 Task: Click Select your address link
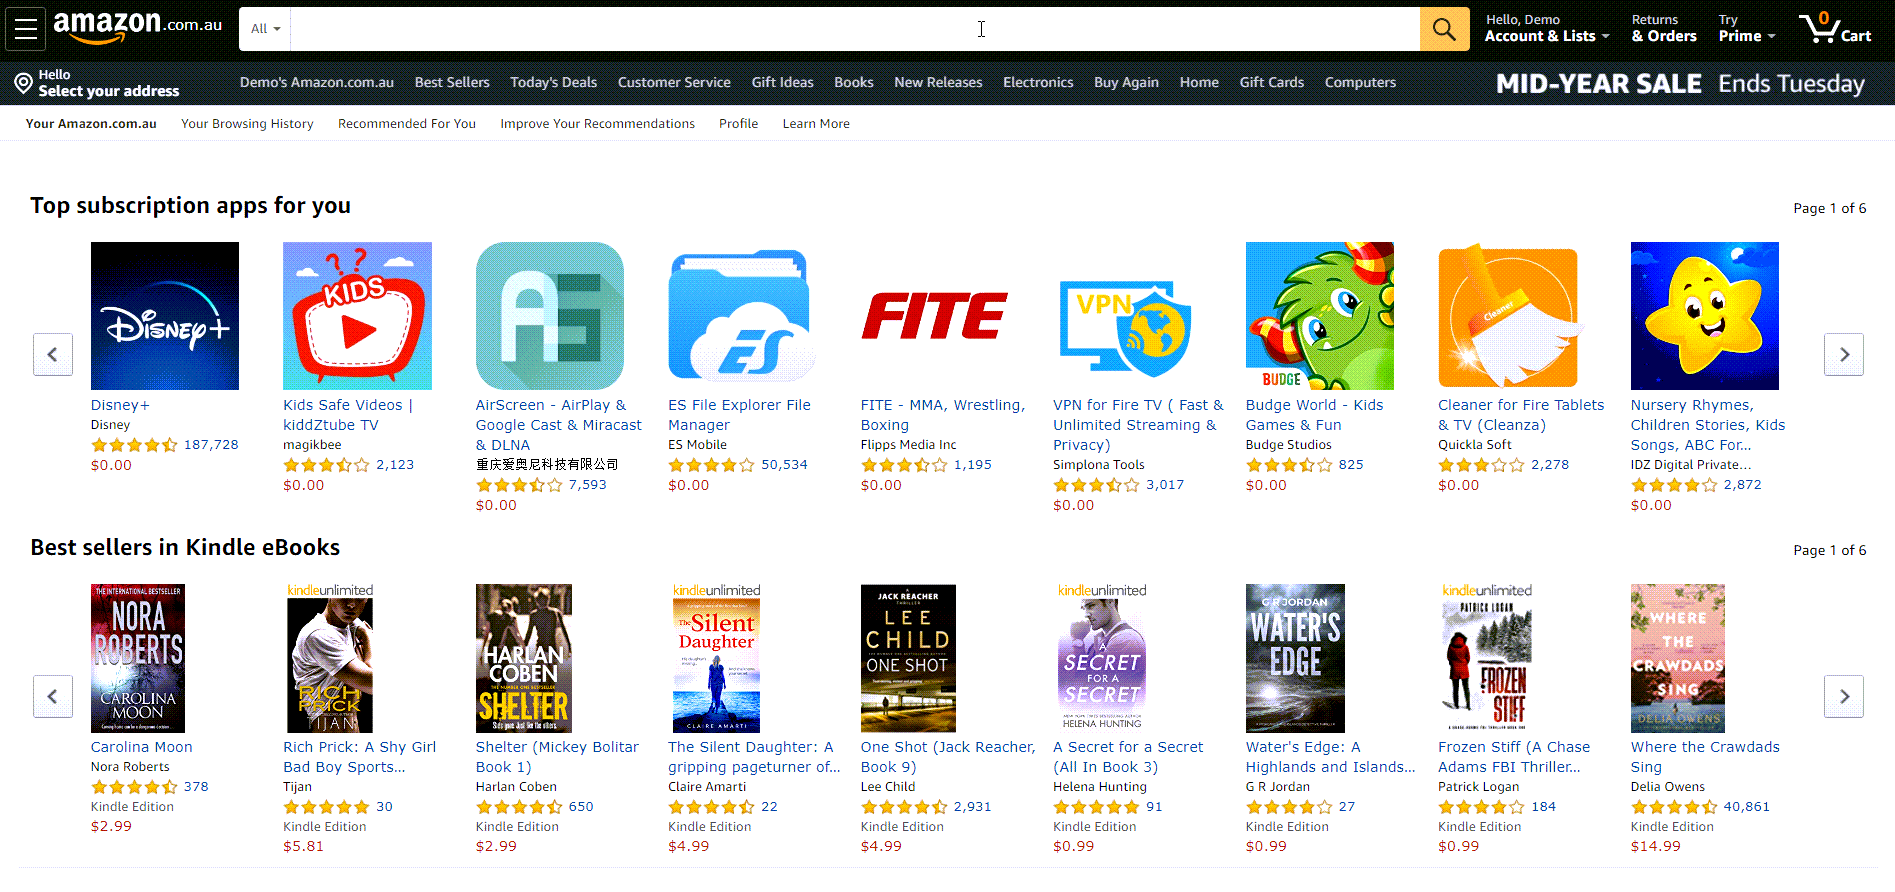pyautogui.click(x=109, y=91)
